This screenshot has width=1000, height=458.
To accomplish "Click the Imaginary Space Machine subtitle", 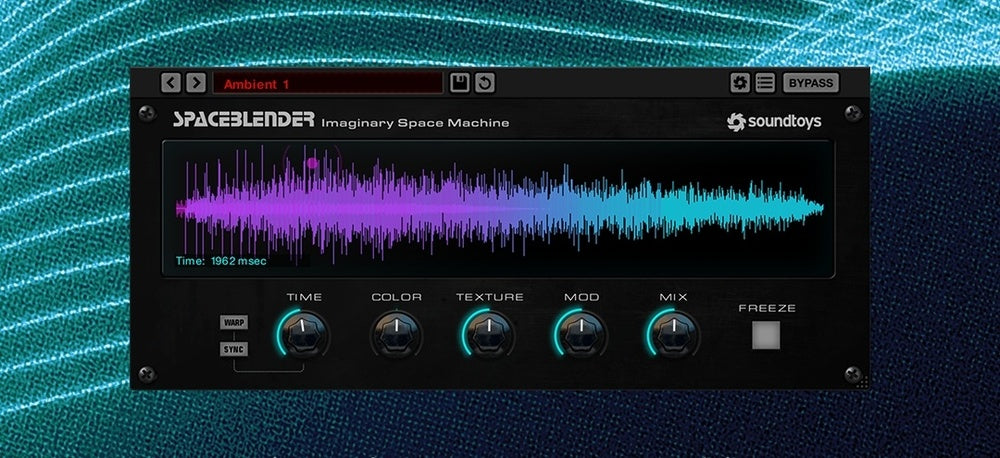I will tap(415, 123).
